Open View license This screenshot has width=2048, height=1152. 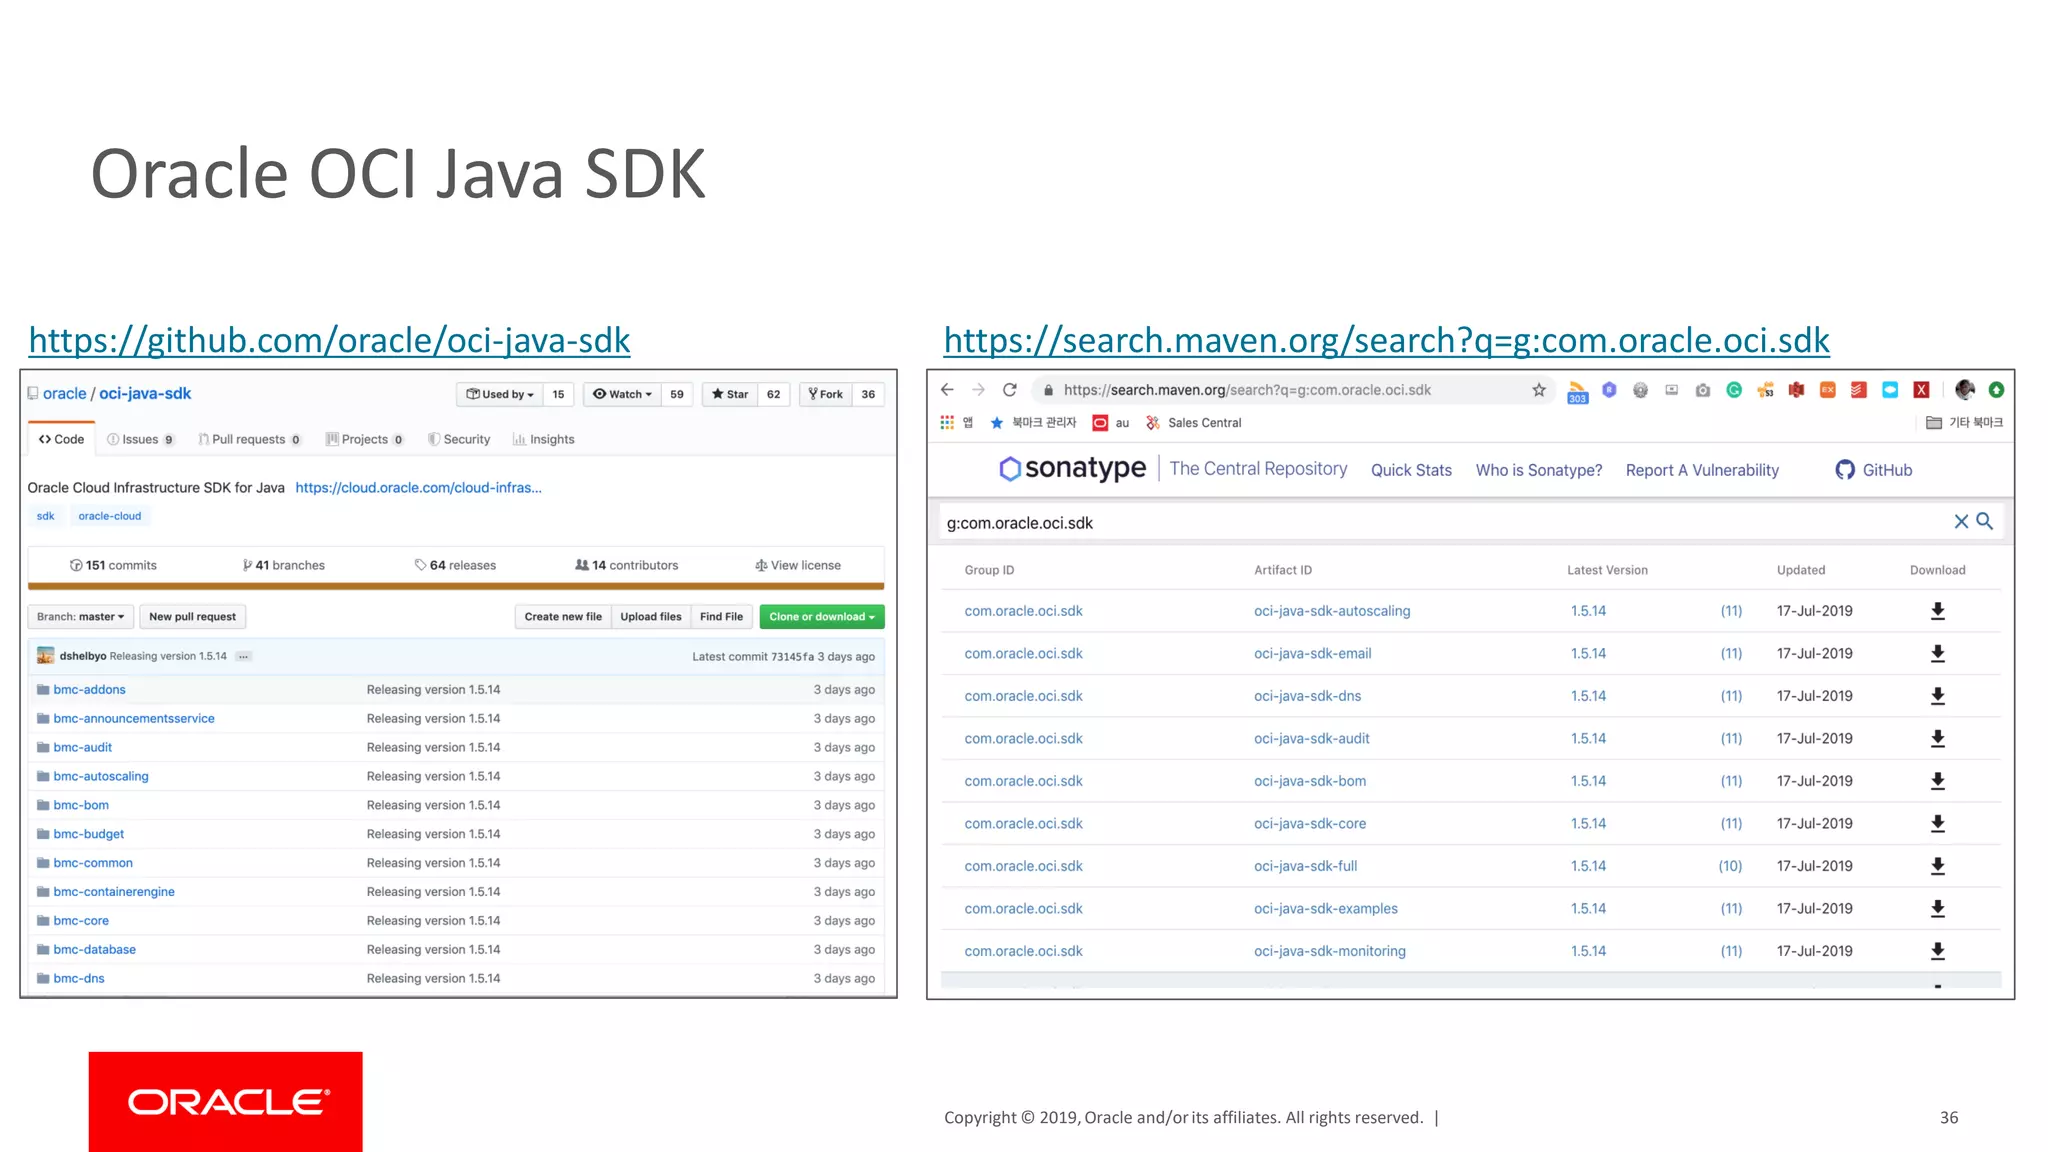tap(798, 565)
